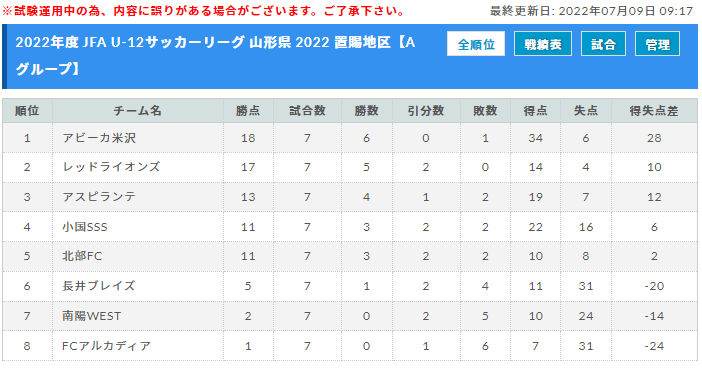Select team レッドライオンズ row
The height and width of the screenshot is (375, 702).
350,167
